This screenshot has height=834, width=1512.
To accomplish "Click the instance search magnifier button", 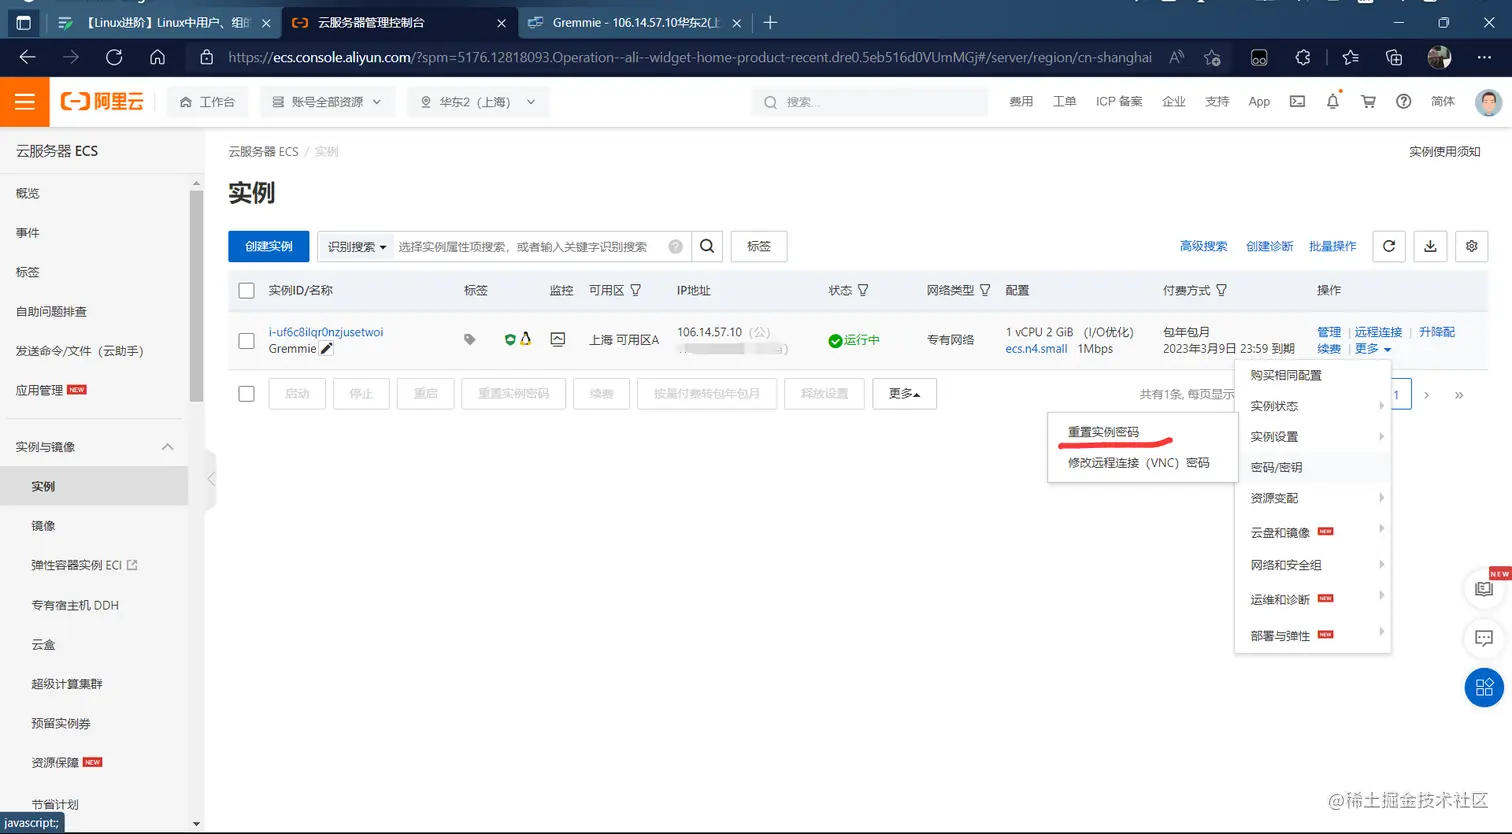I will click(x=707, y=246).
